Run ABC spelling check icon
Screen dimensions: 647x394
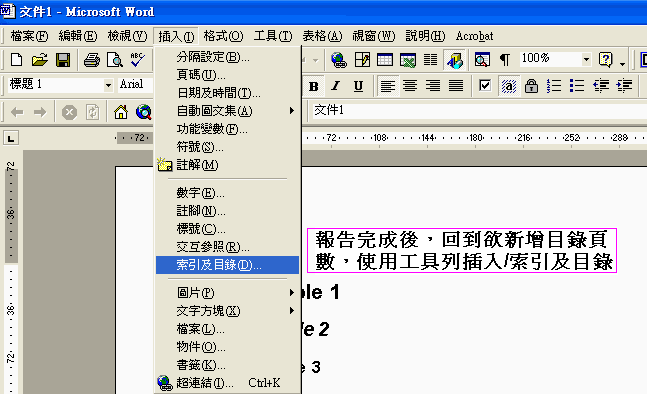[x=137, y=60]
